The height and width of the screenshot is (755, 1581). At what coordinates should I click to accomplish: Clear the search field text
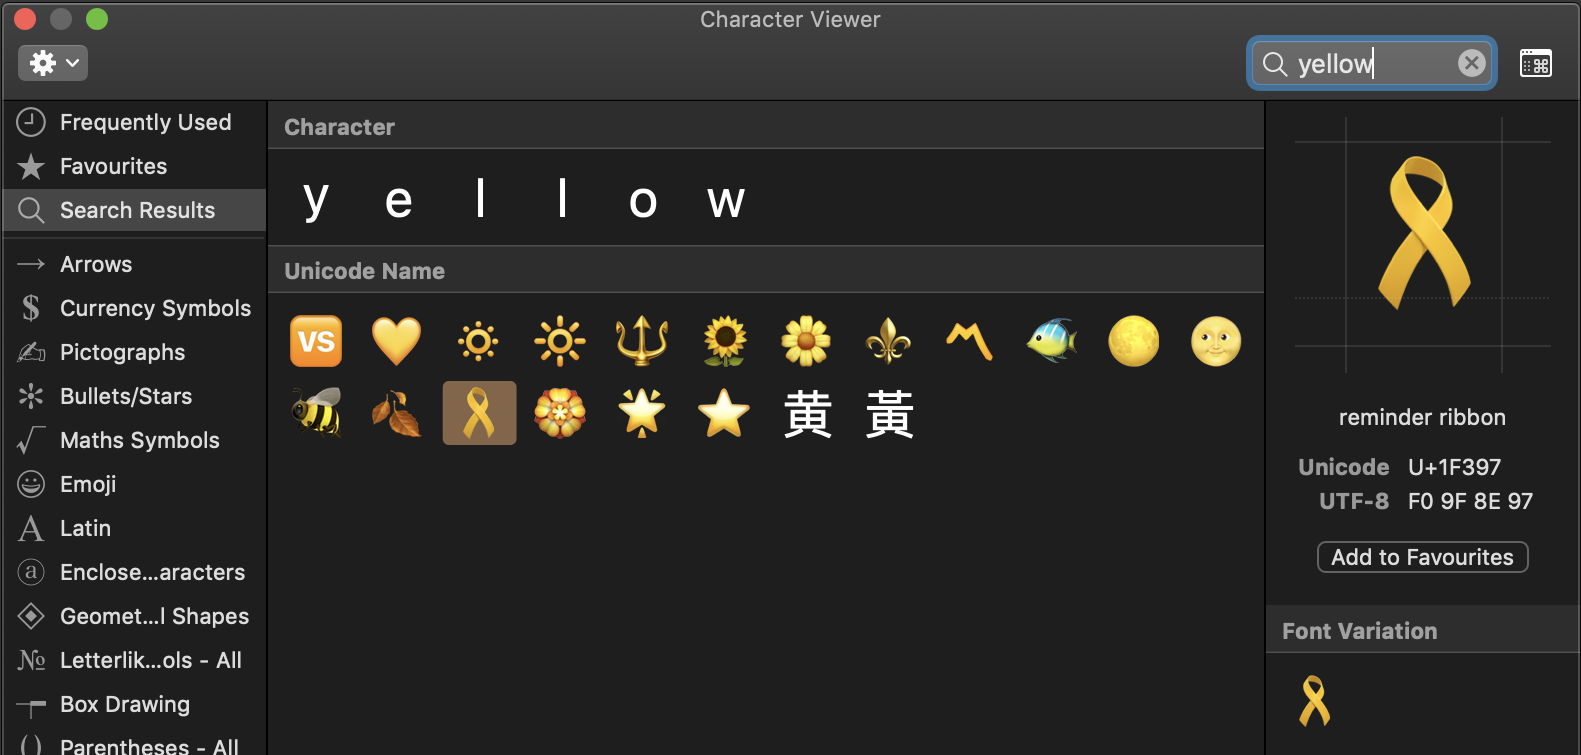(x=1471, y=63)
